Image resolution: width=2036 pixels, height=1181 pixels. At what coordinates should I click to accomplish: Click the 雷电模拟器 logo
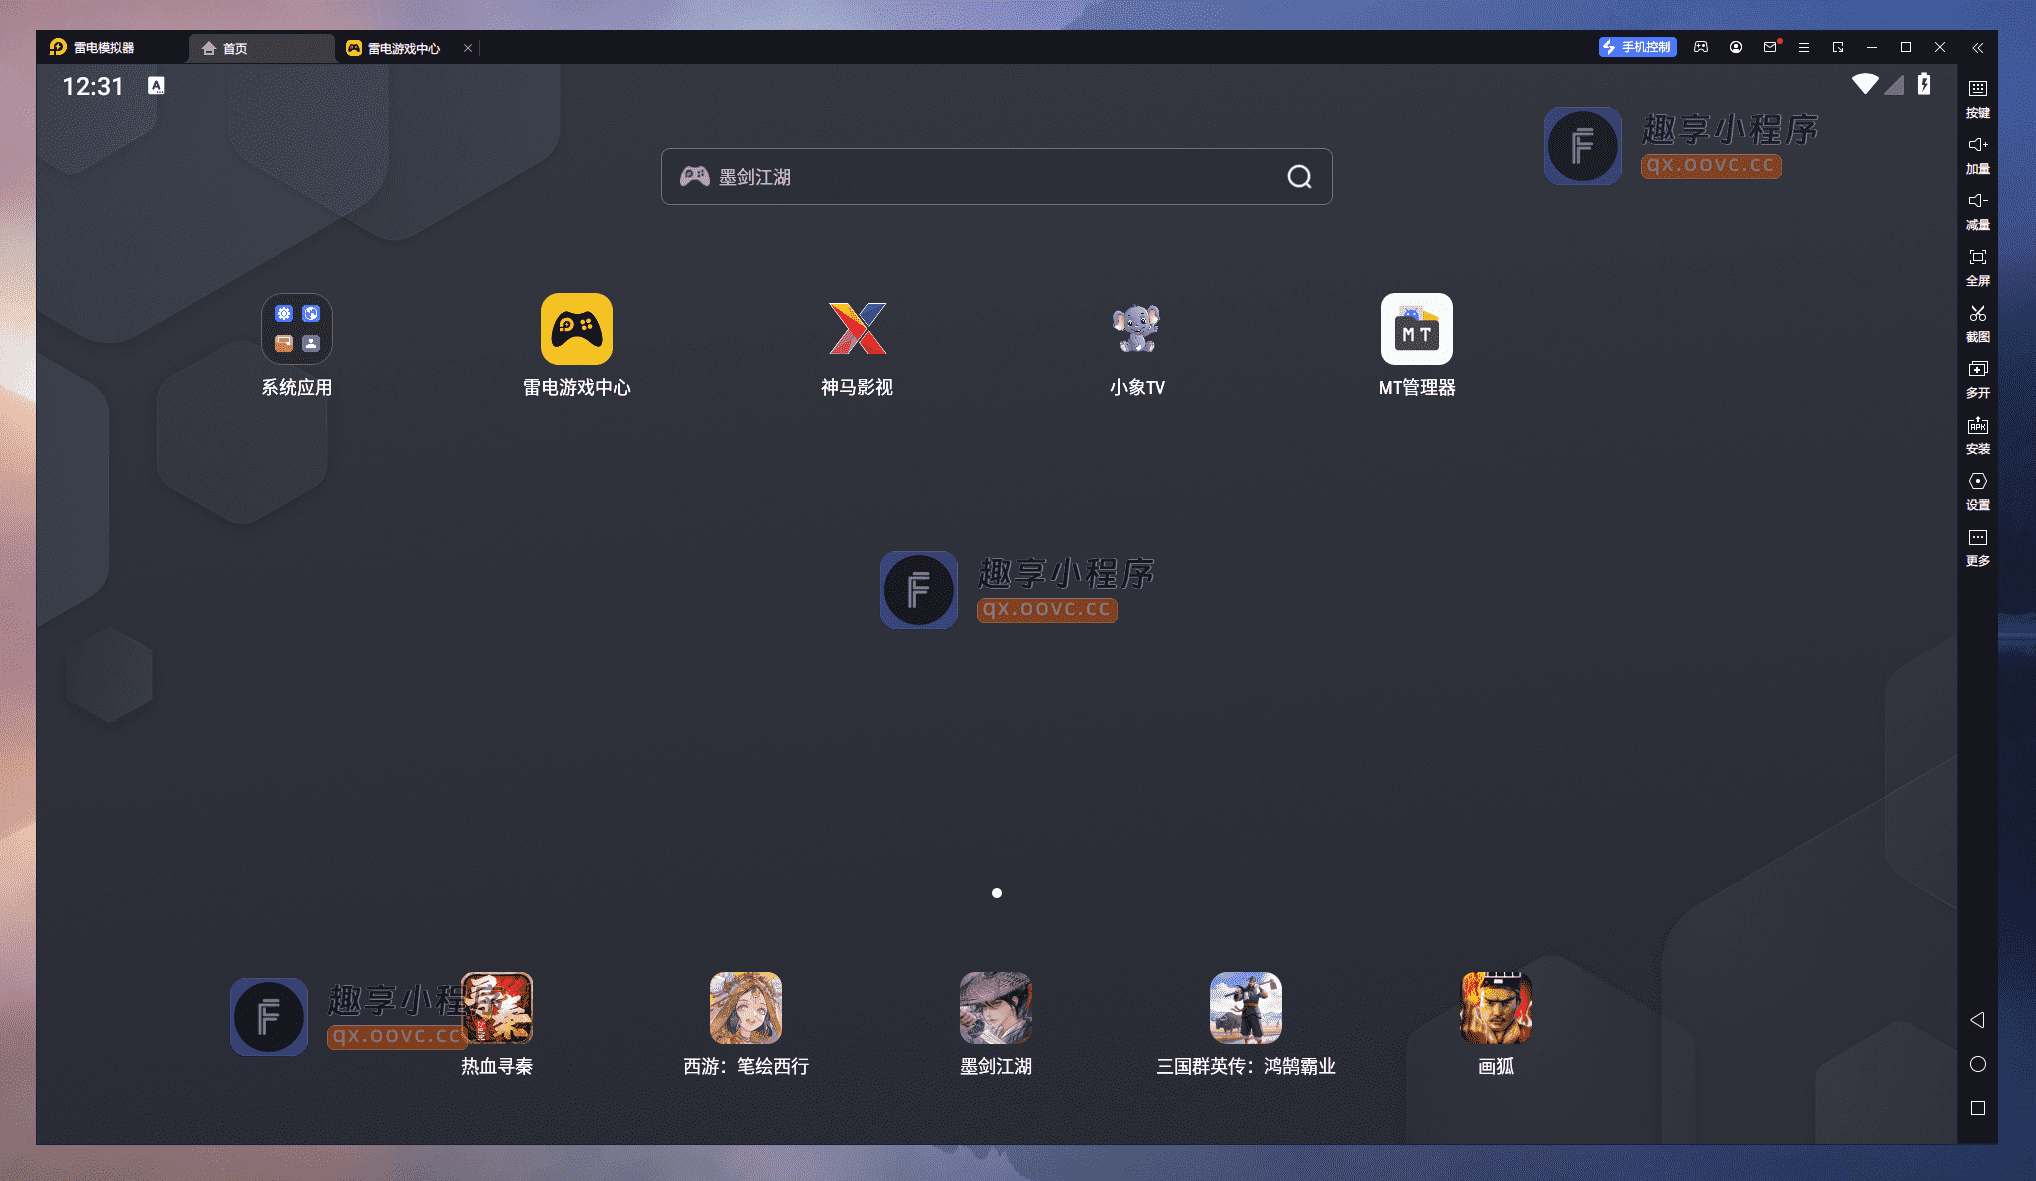[x=92, y=47]
